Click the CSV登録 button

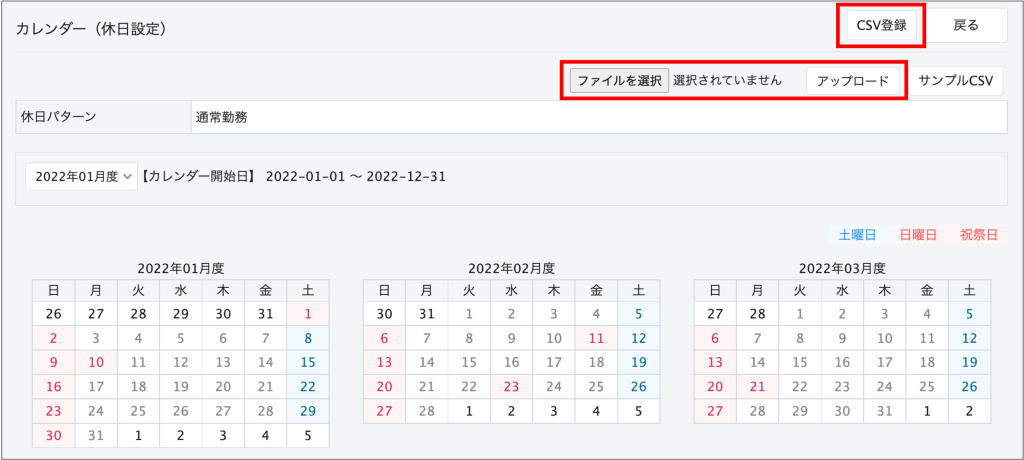coord(881,26)
